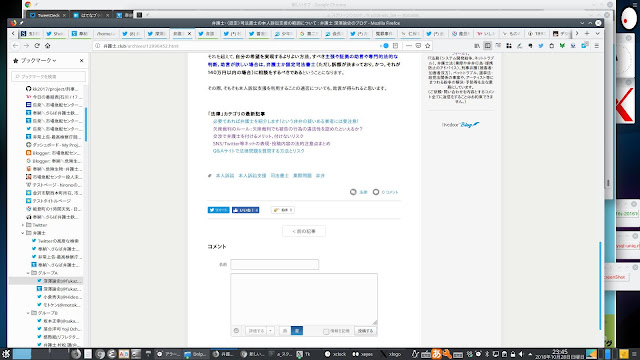
Task: Show hidden system tray icons arrow
Action: tap(530, 354)
